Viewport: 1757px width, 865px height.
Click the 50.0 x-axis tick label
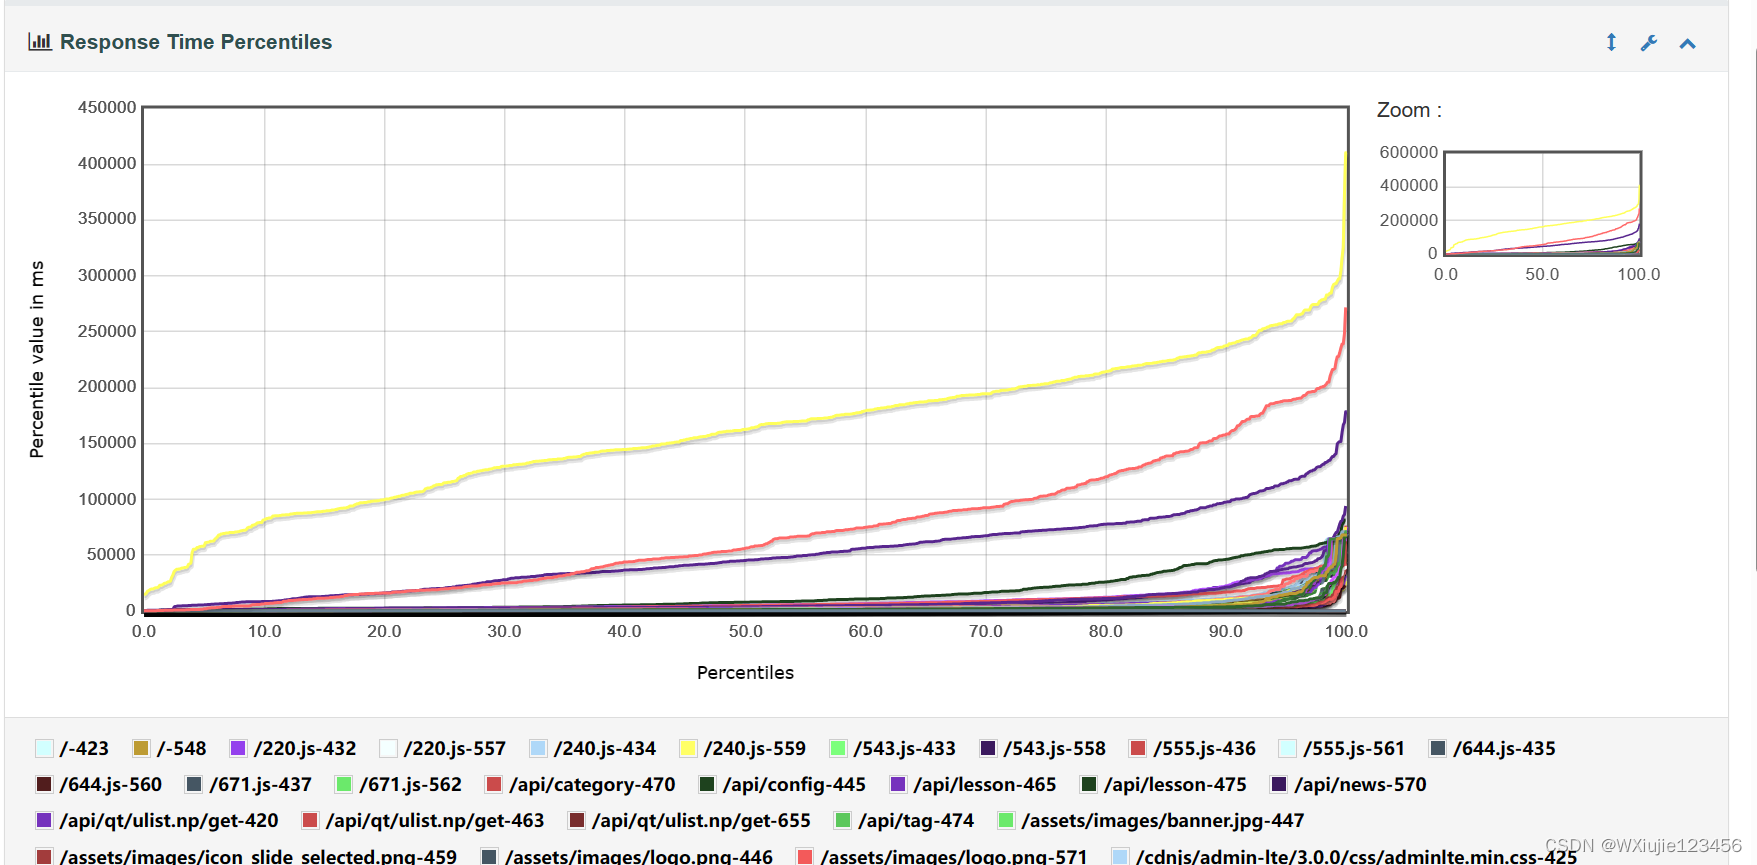click(745, 632)
